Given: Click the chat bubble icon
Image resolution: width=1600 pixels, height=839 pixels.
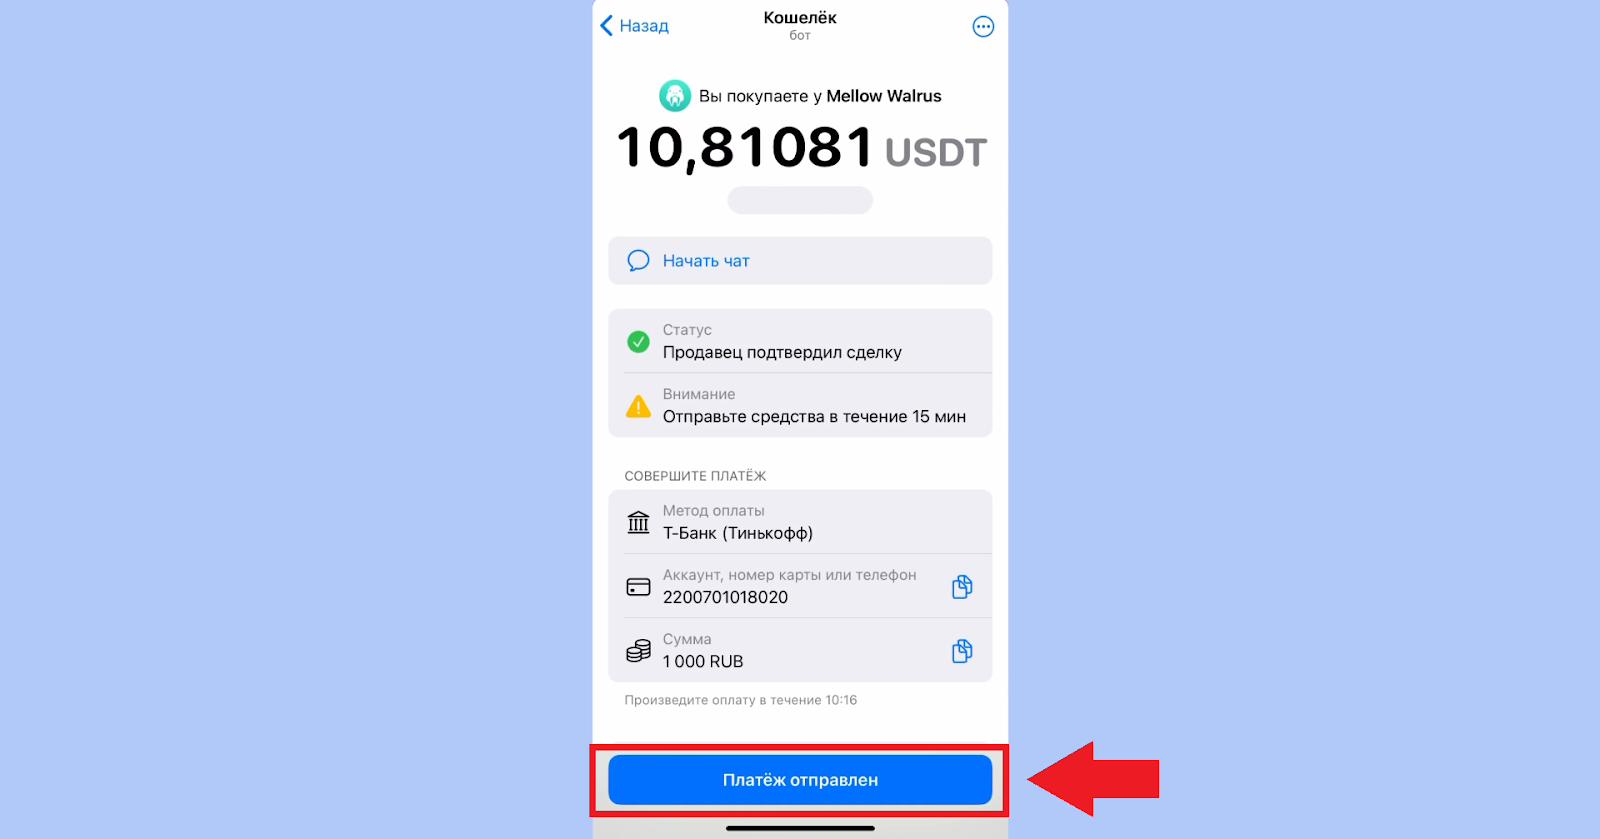Looking at the screenshot, I should click(x=638, y=261).
